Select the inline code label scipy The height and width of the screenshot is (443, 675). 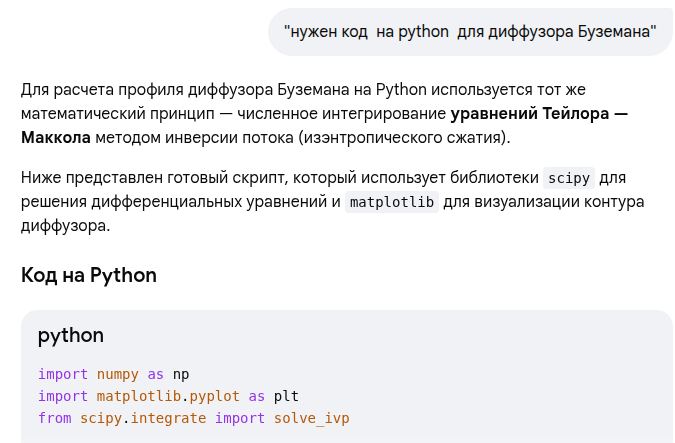[569, 178]
